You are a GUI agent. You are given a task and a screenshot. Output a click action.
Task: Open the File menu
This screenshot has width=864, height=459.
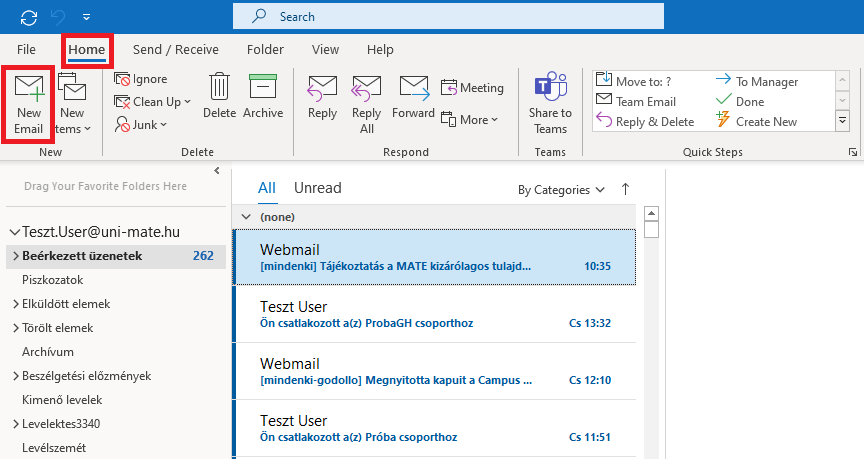[26, 50]
